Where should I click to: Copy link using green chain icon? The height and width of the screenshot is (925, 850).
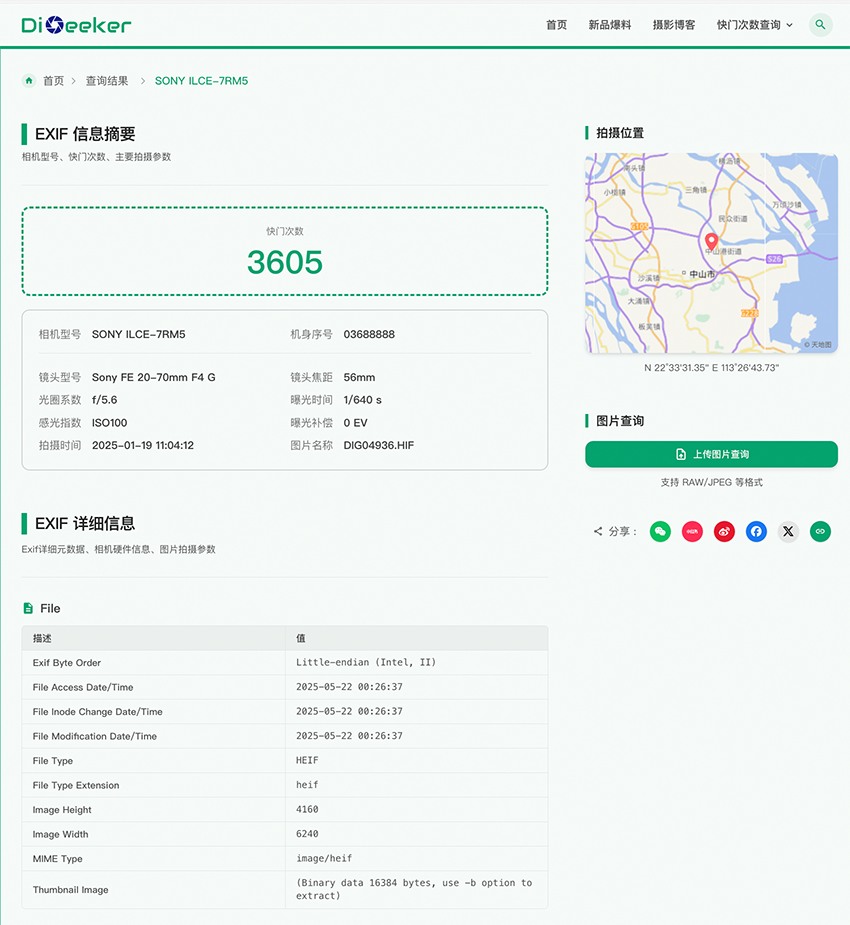(820, 532)
